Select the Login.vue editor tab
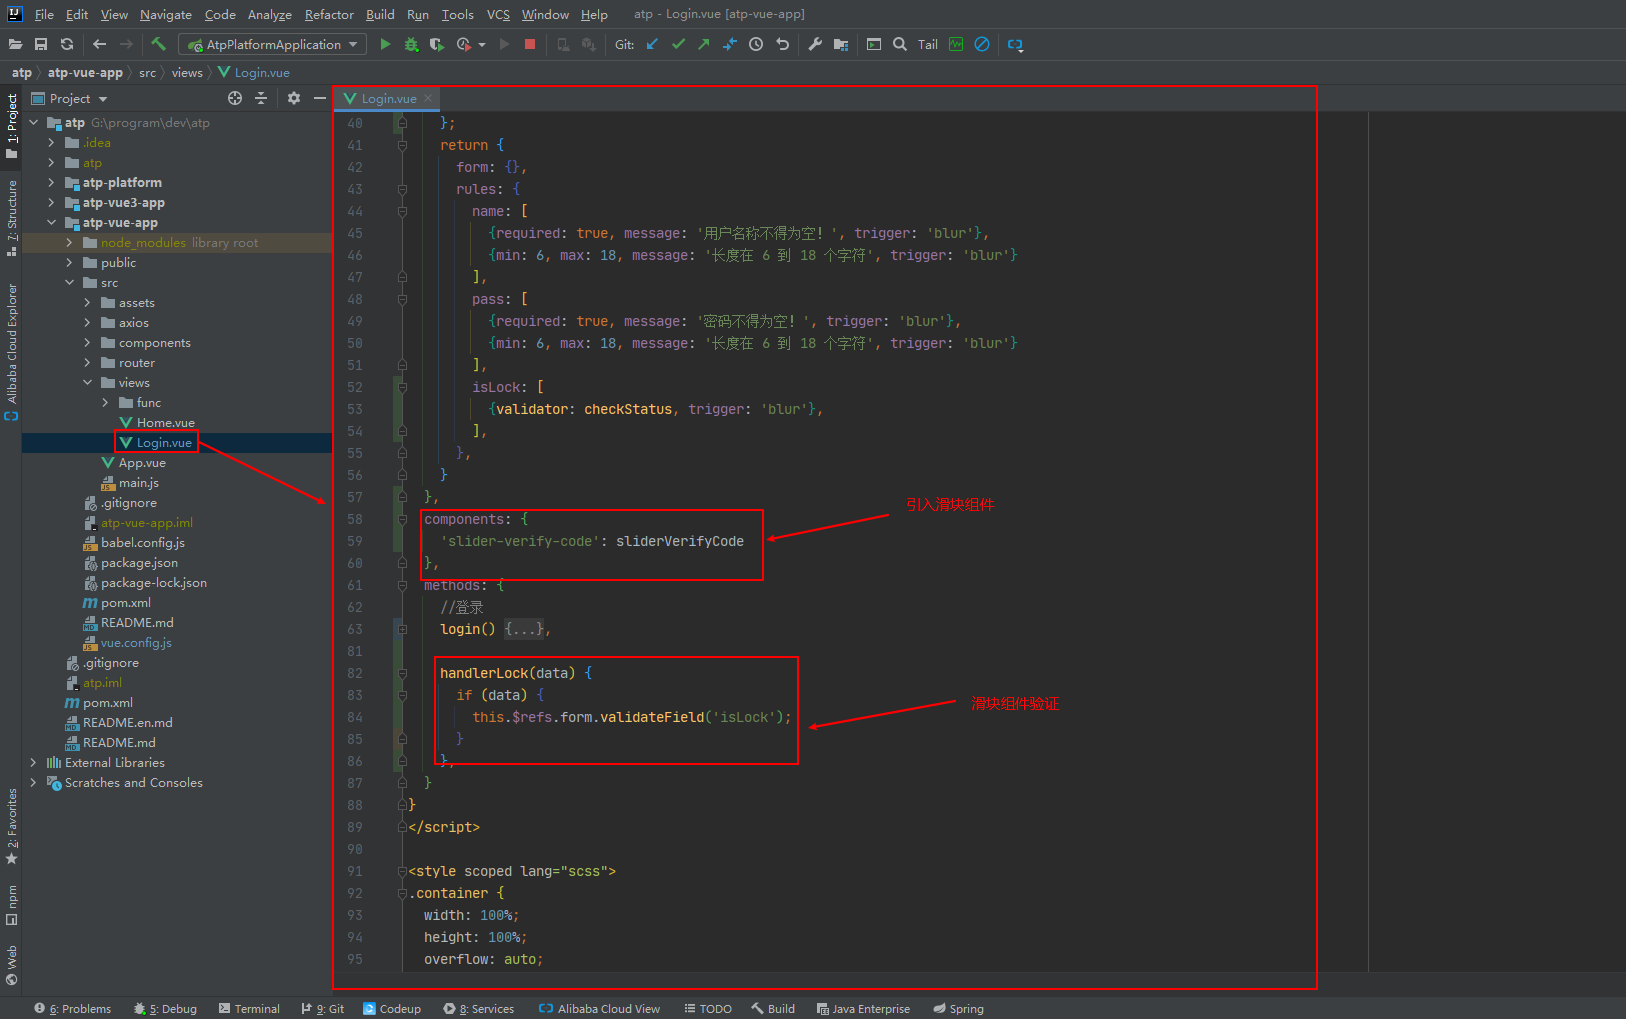This screenshot has height=1019, width=1626. (x=388, y=98)
